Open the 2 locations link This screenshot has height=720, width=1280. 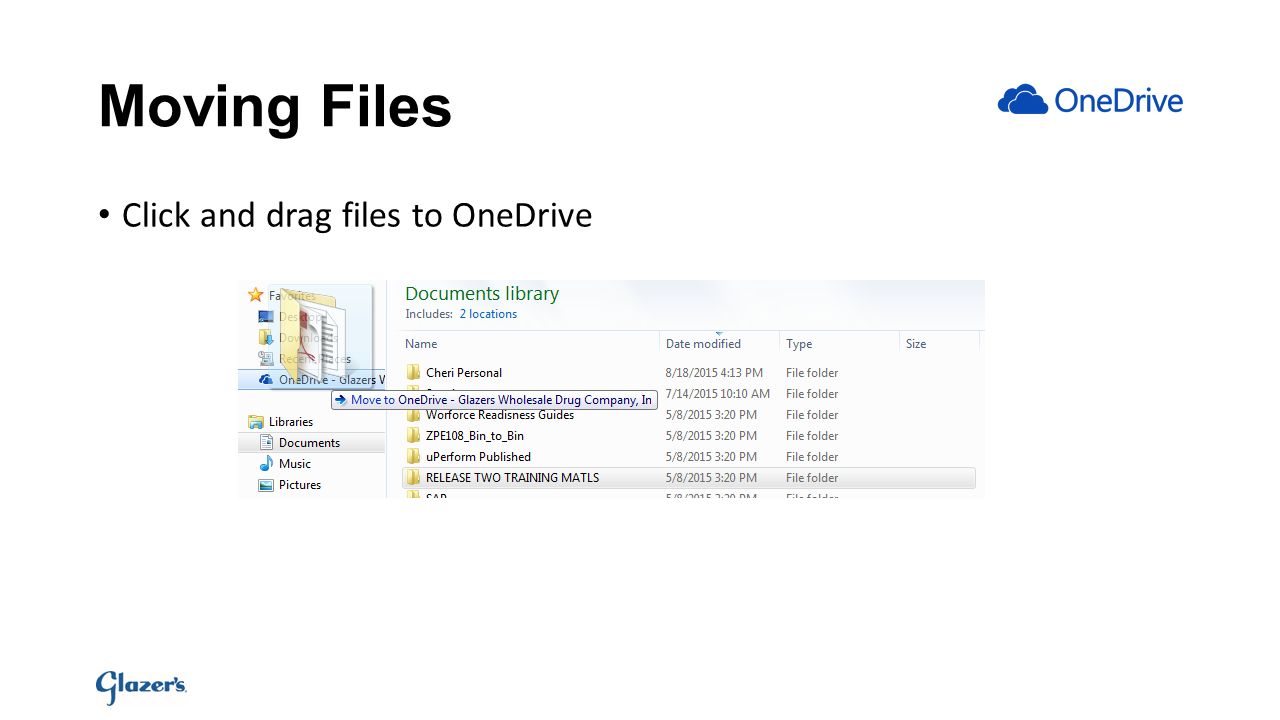click(488, 314)
